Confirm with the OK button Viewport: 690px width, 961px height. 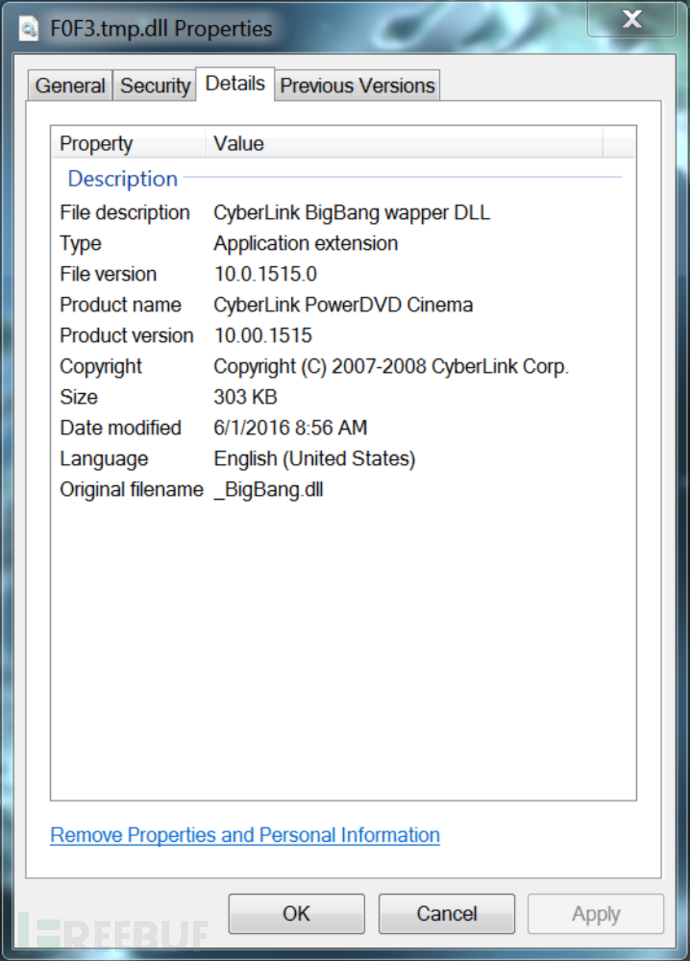click(x=297, y=914)
